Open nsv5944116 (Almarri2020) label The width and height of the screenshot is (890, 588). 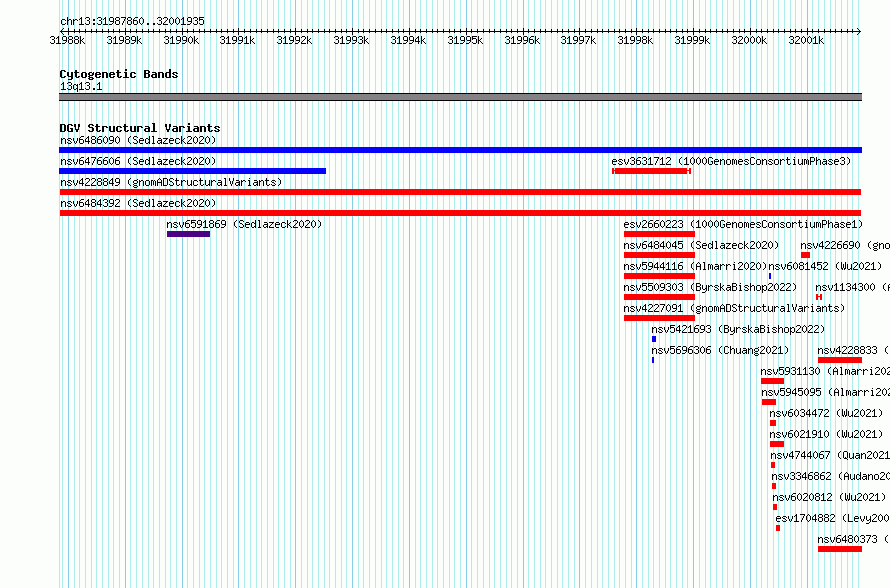click(695, 266)
